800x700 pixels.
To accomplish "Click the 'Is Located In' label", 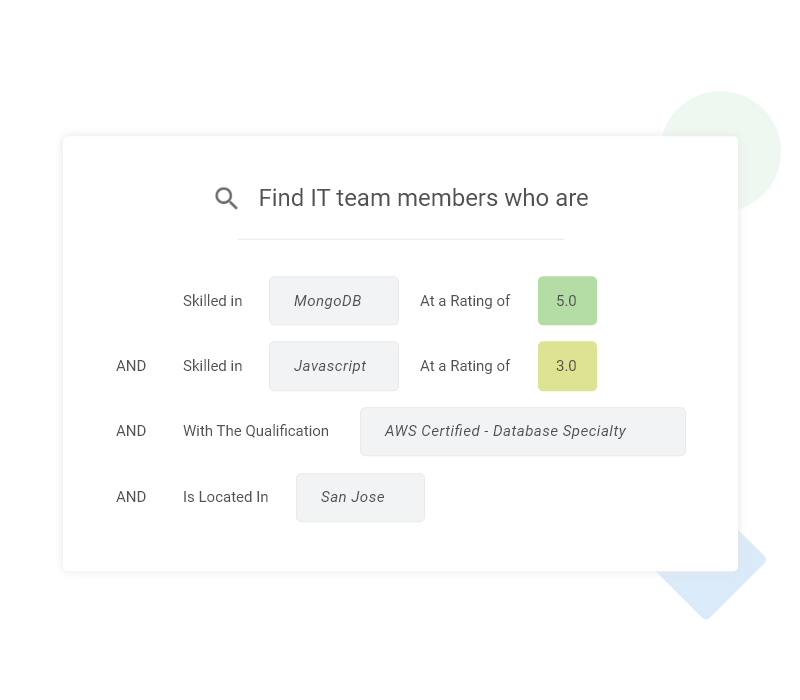I will click(x=226, y=497).
